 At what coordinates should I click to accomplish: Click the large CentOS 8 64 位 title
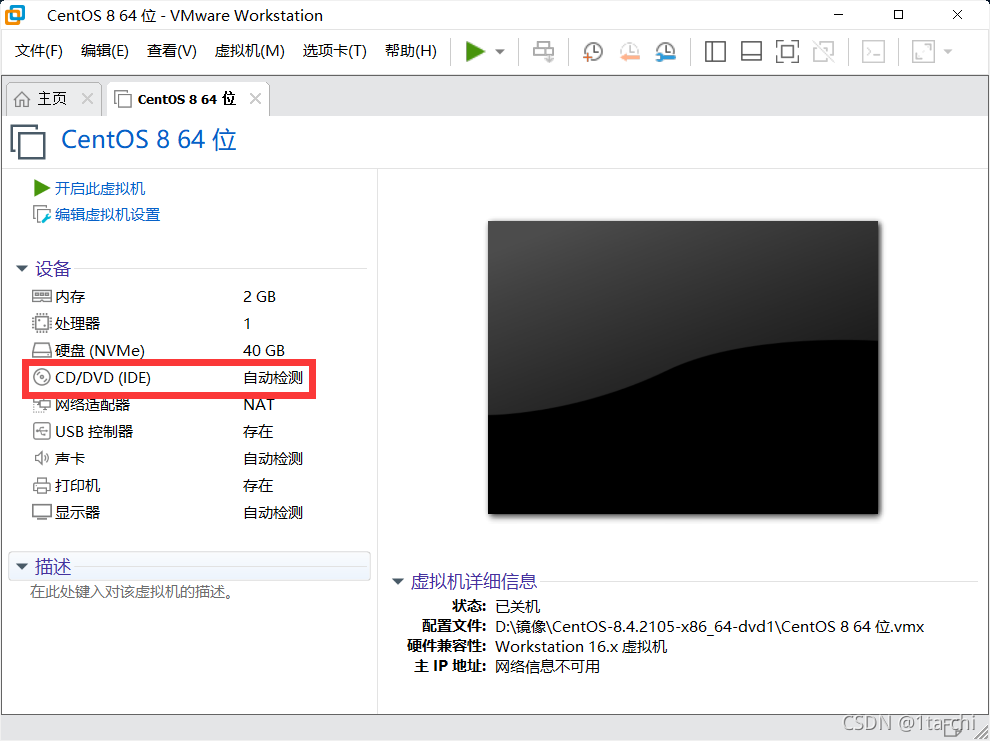pyautogui.click(x=149, y=139)
